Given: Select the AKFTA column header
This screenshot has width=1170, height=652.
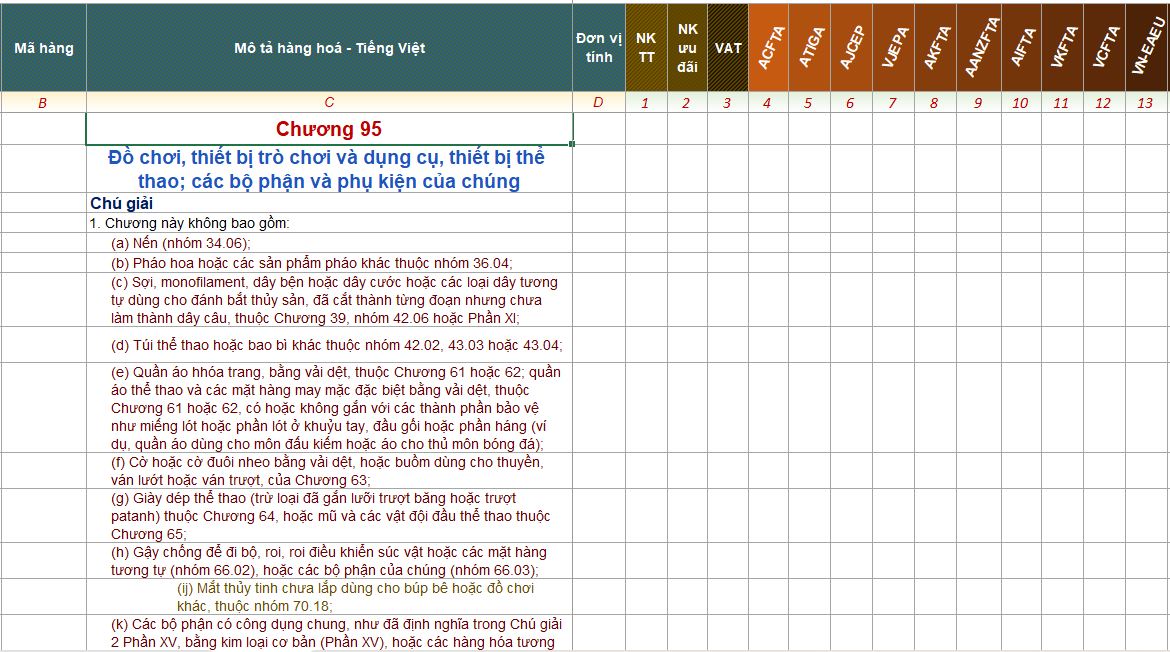Looking at the screenshot, I should pos(935,47).
